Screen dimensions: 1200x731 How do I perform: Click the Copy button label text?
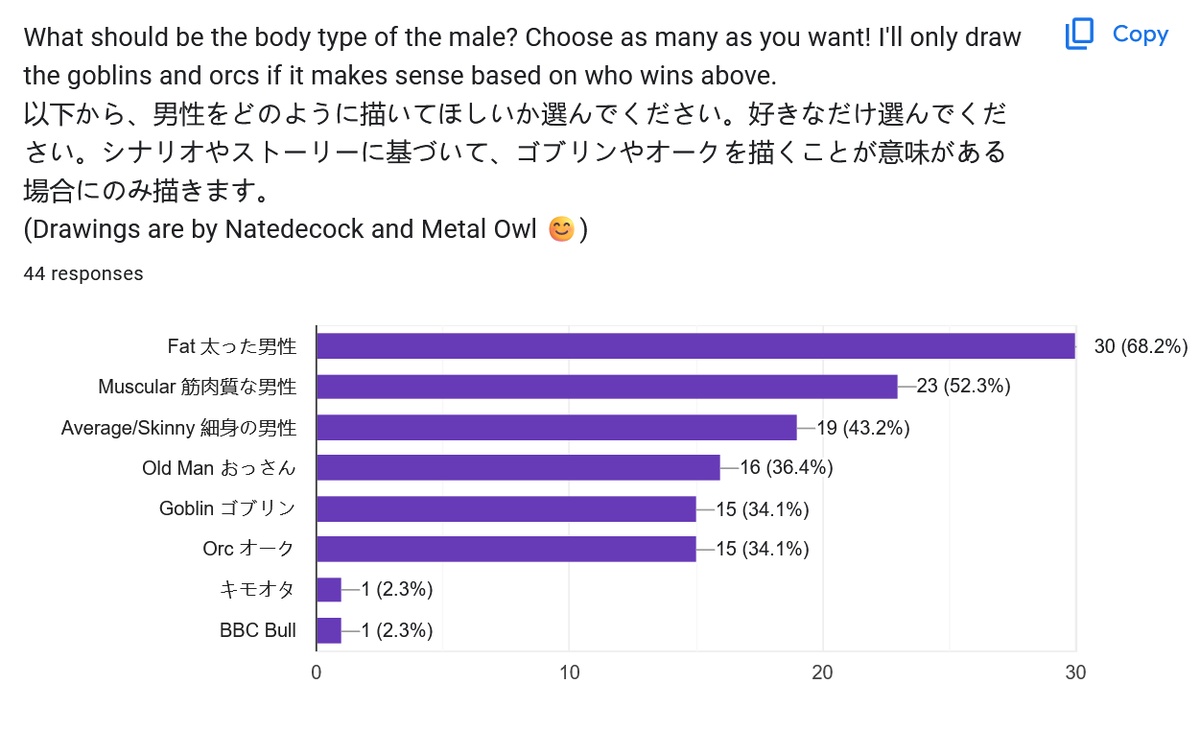point(1140,34)
